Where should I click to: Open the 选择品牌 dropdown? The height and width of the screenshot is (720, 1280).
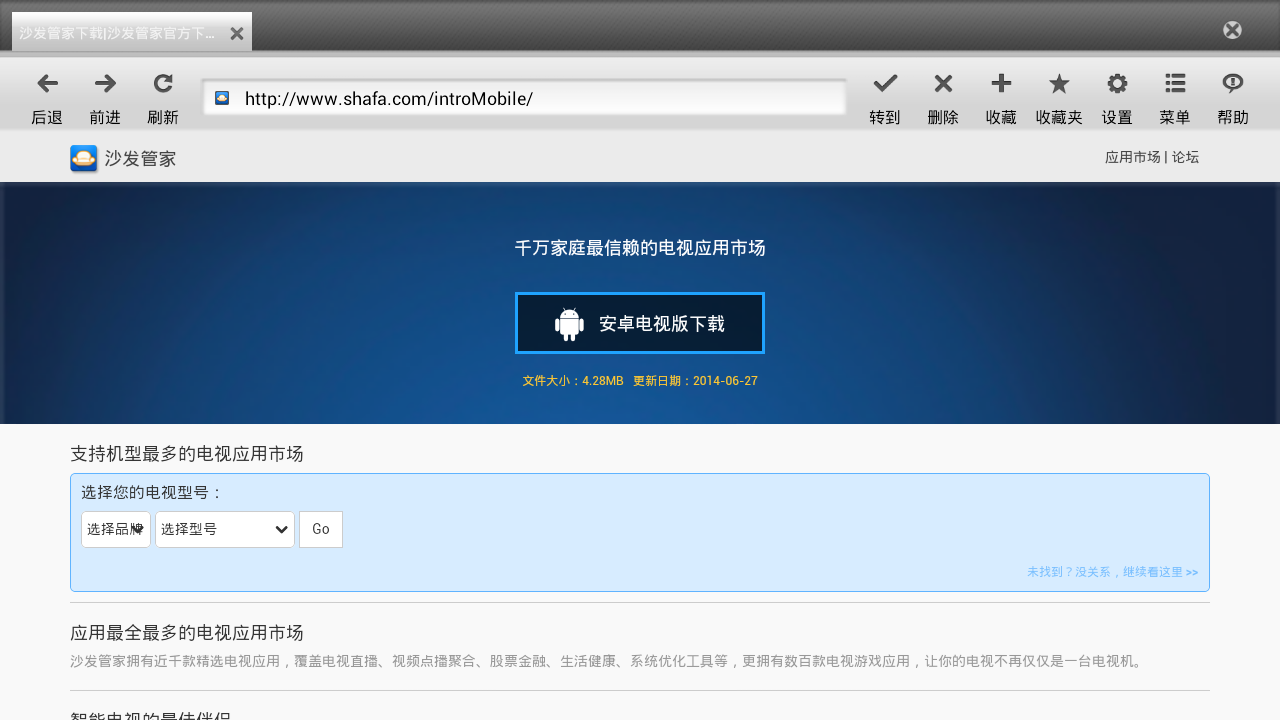[116, 530]
